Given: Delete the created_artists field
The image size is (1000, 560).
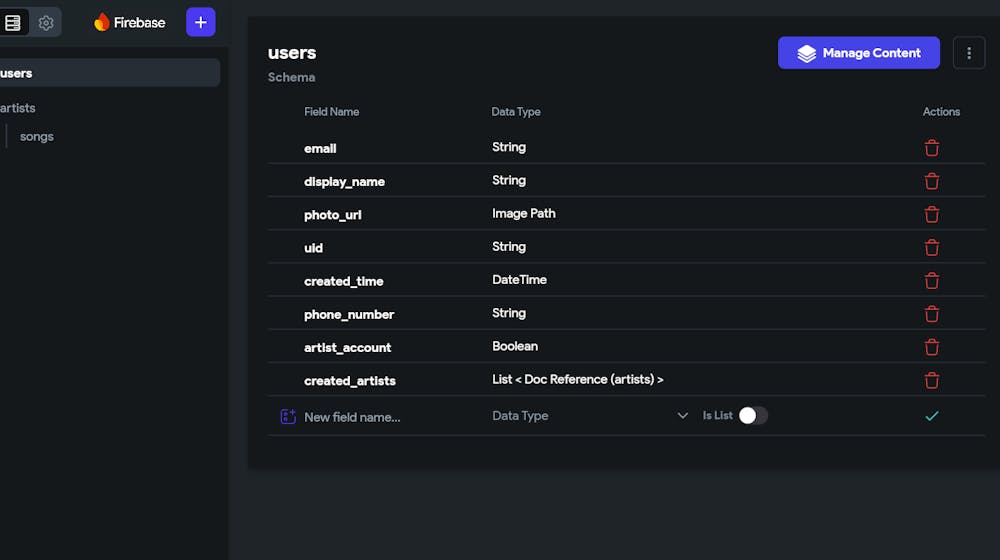Looking at the screenshot, I should 932,380.
